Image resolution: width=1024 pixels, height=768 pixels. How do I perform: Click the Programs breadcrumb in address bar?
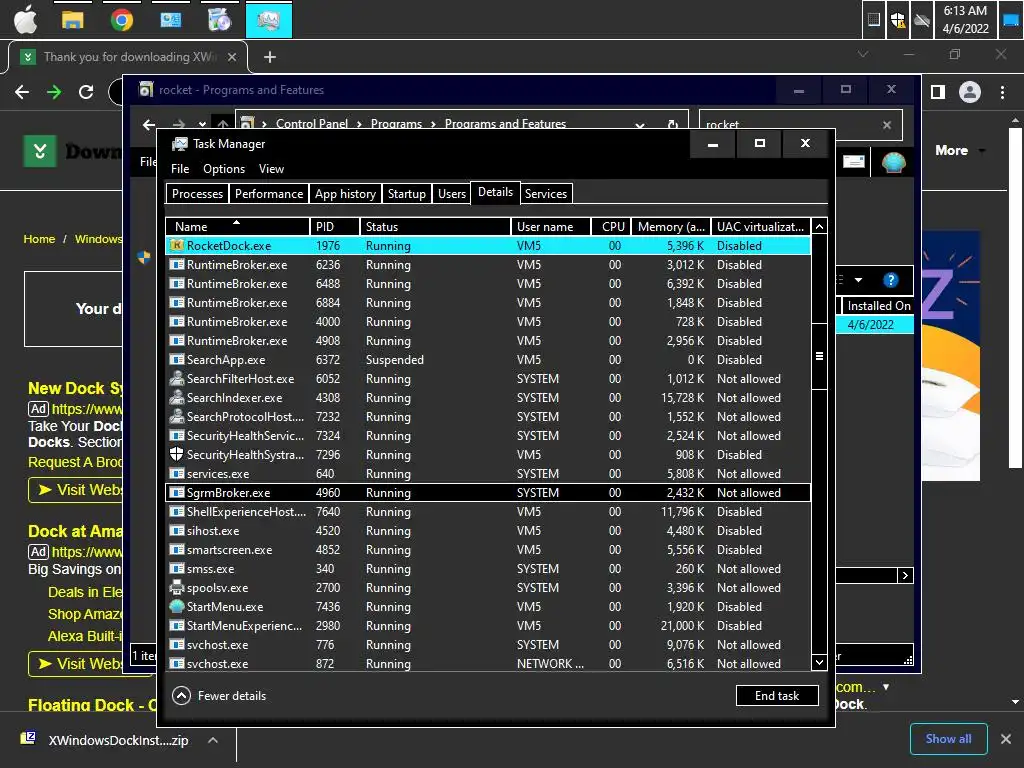[396, 123]
